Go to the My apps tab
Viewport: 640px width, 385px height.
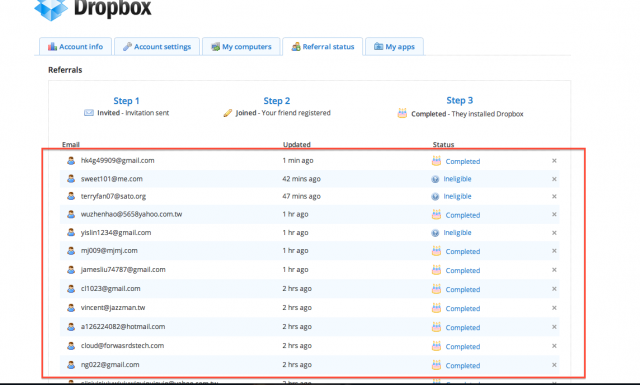(394, 47)
